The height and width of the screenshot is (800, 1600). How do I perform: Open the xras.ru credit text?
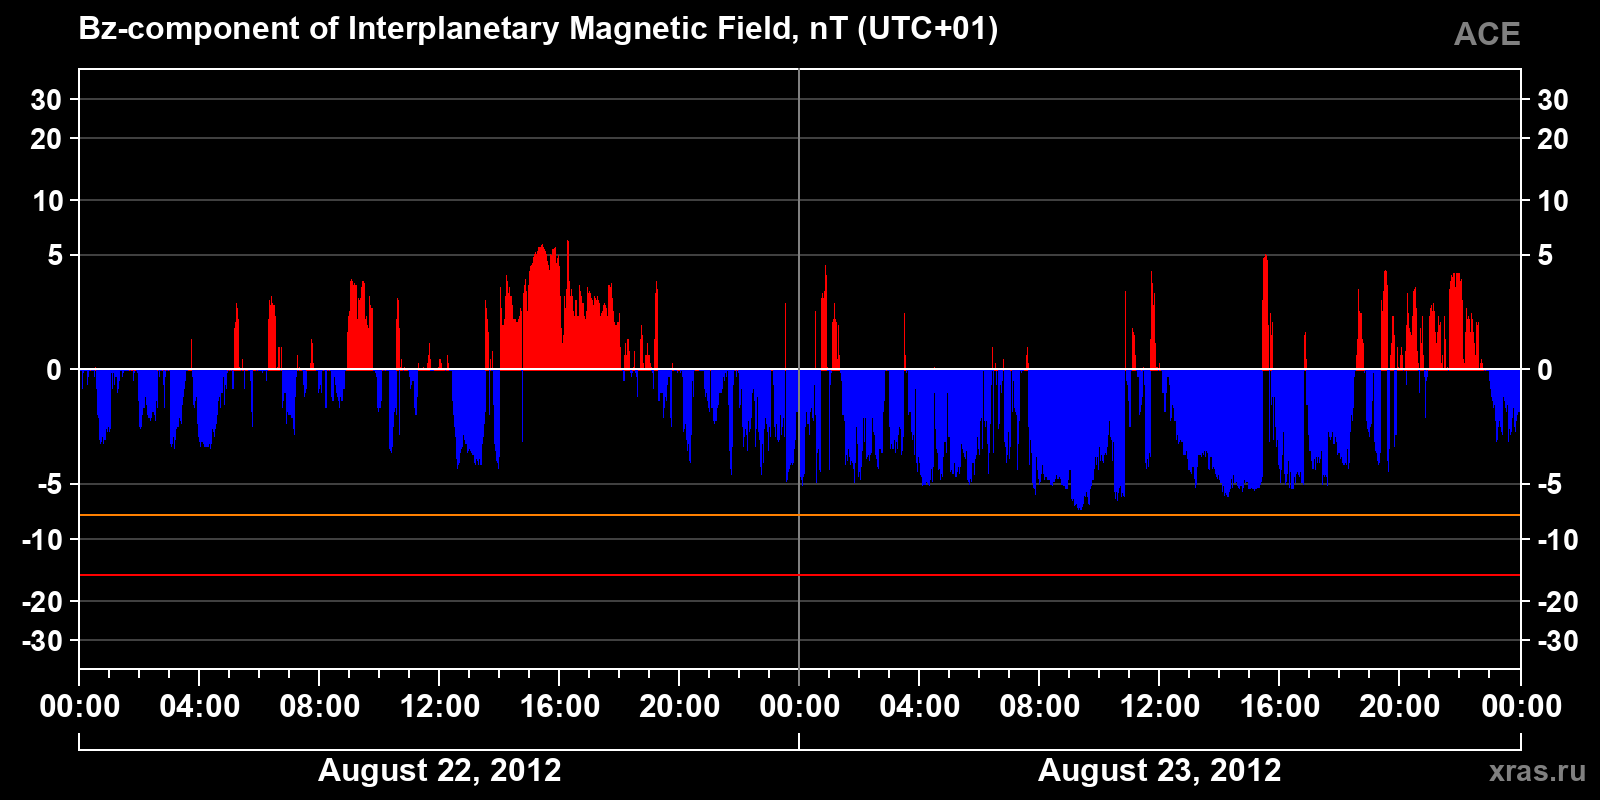coord(1537,771)
